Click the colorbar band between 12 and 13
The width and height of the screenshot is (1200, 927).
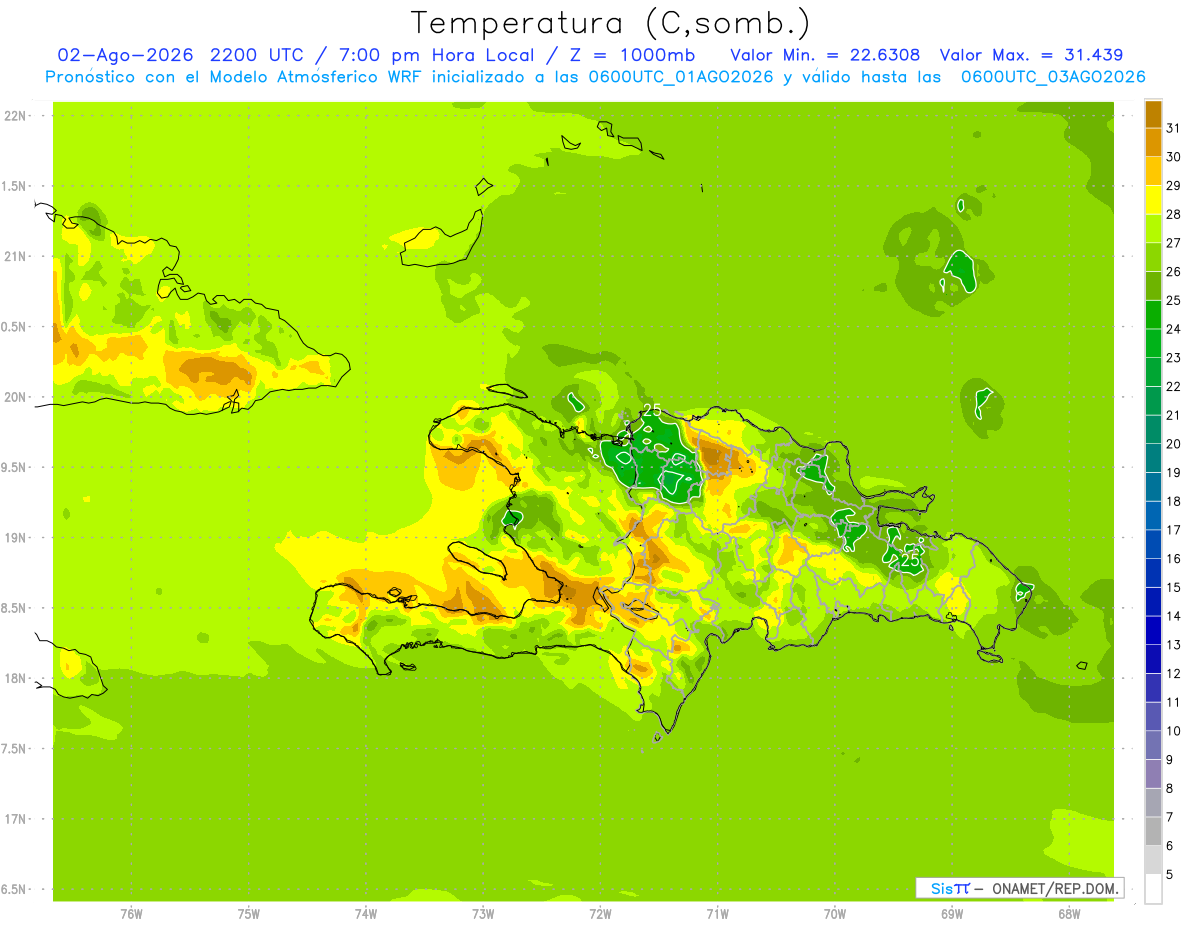(1153, 659)
